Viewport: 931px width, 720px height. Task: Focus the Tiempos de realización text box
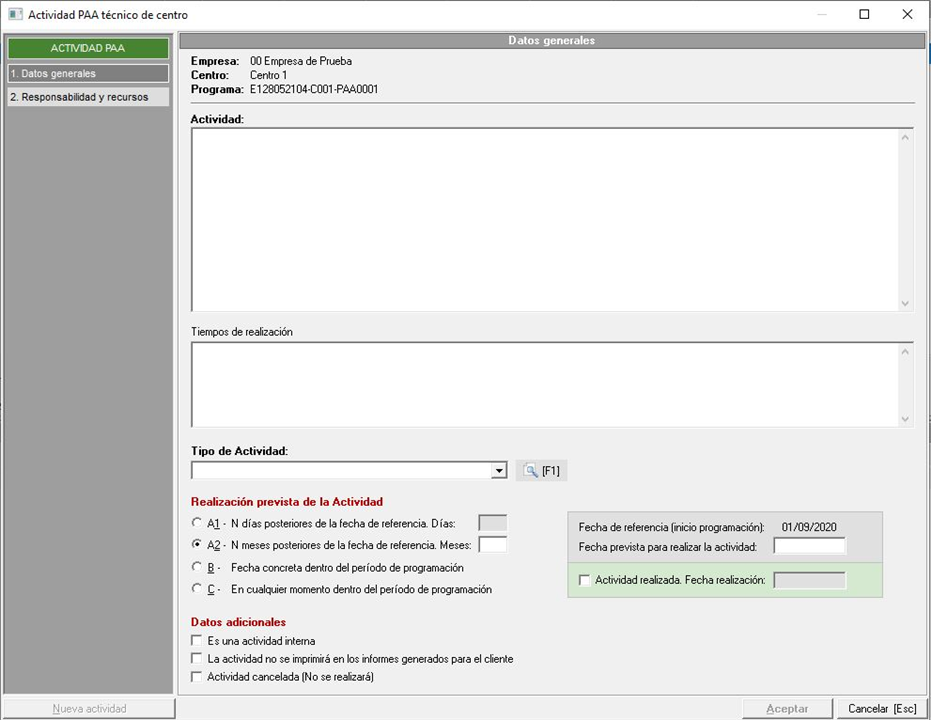[545, 385]
